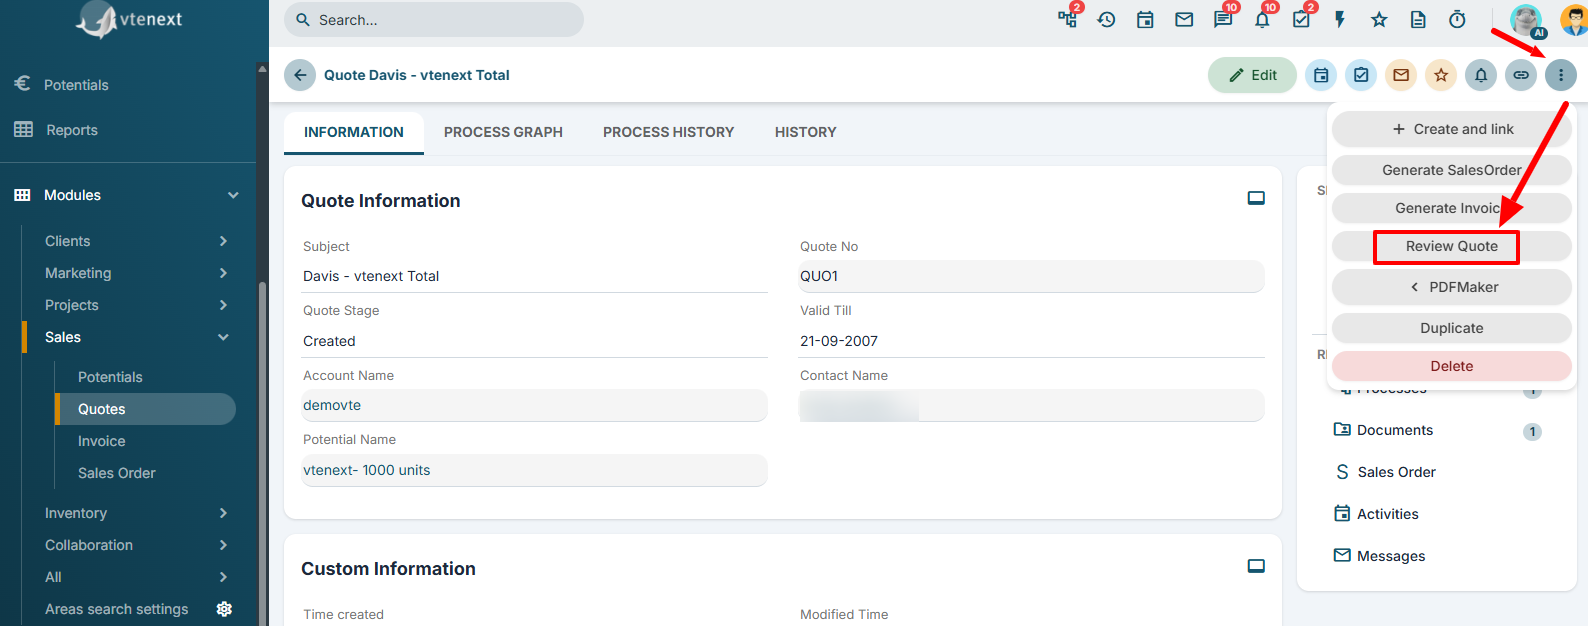Viewport: 1588px width, 626px height.
Task: Click the green Edit button
Action: pos(1252,75)
